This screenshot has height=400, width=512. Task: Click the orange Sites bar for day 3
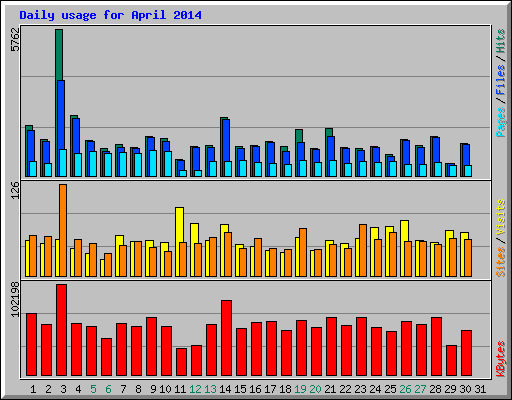63,230
